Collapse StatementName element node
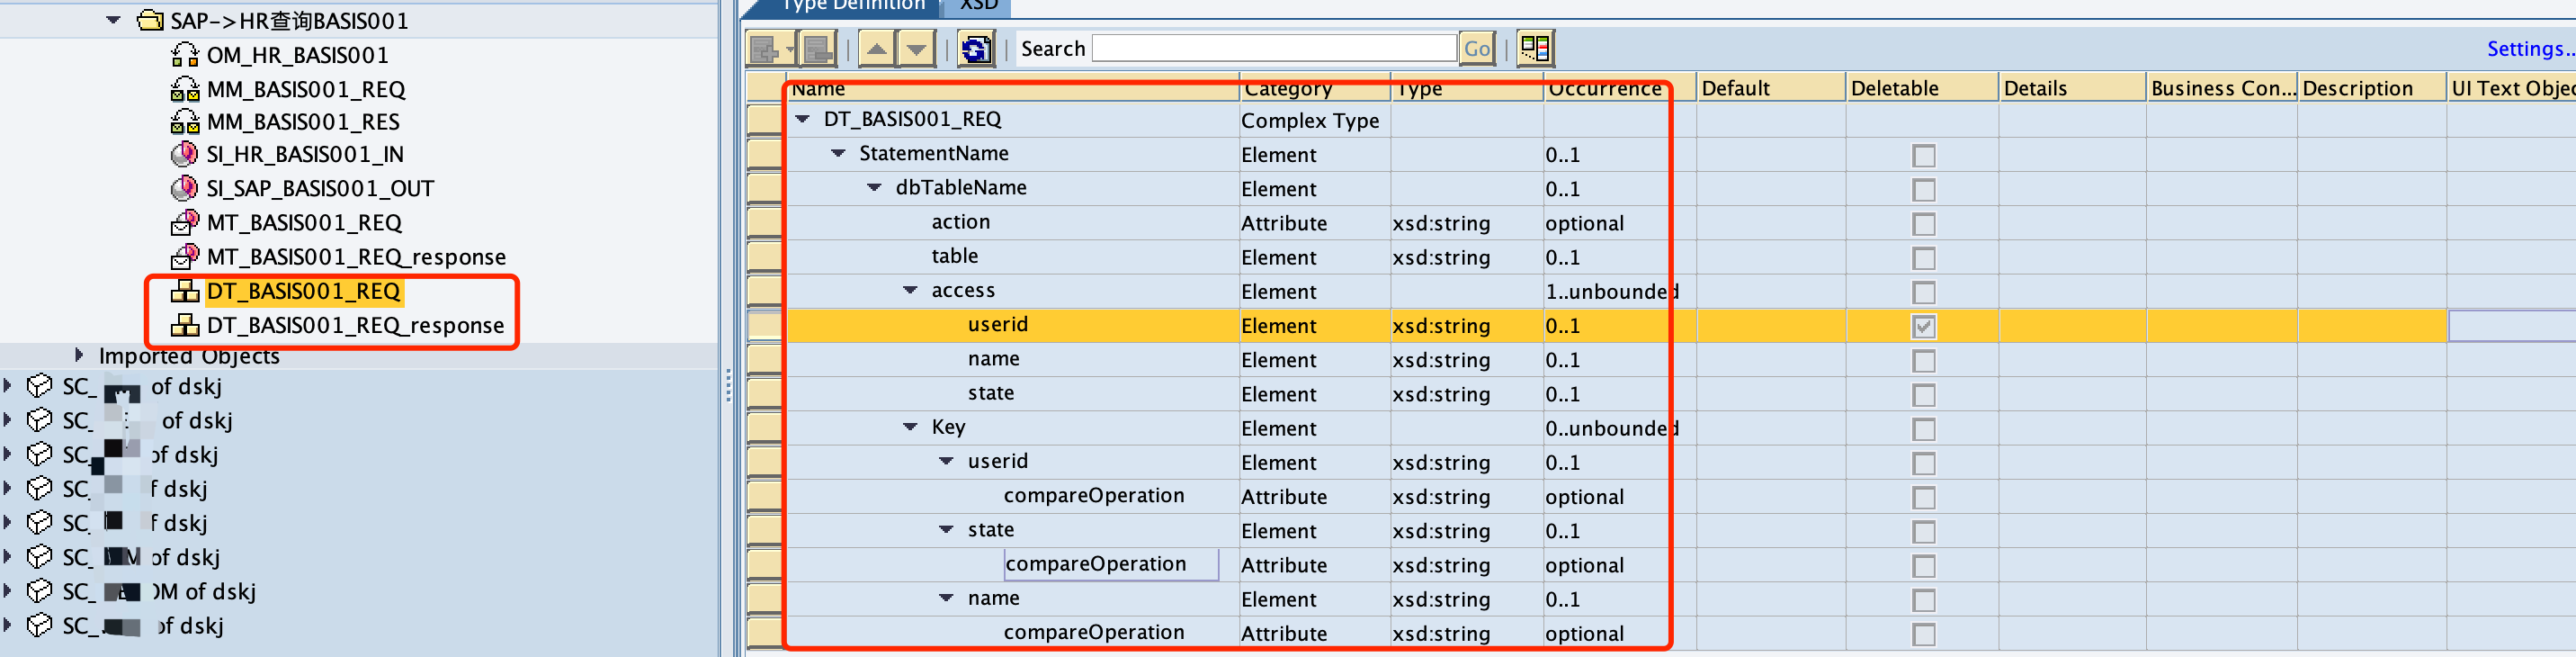The width and height of the screenshot is (2576, 657). click(838, 153)
